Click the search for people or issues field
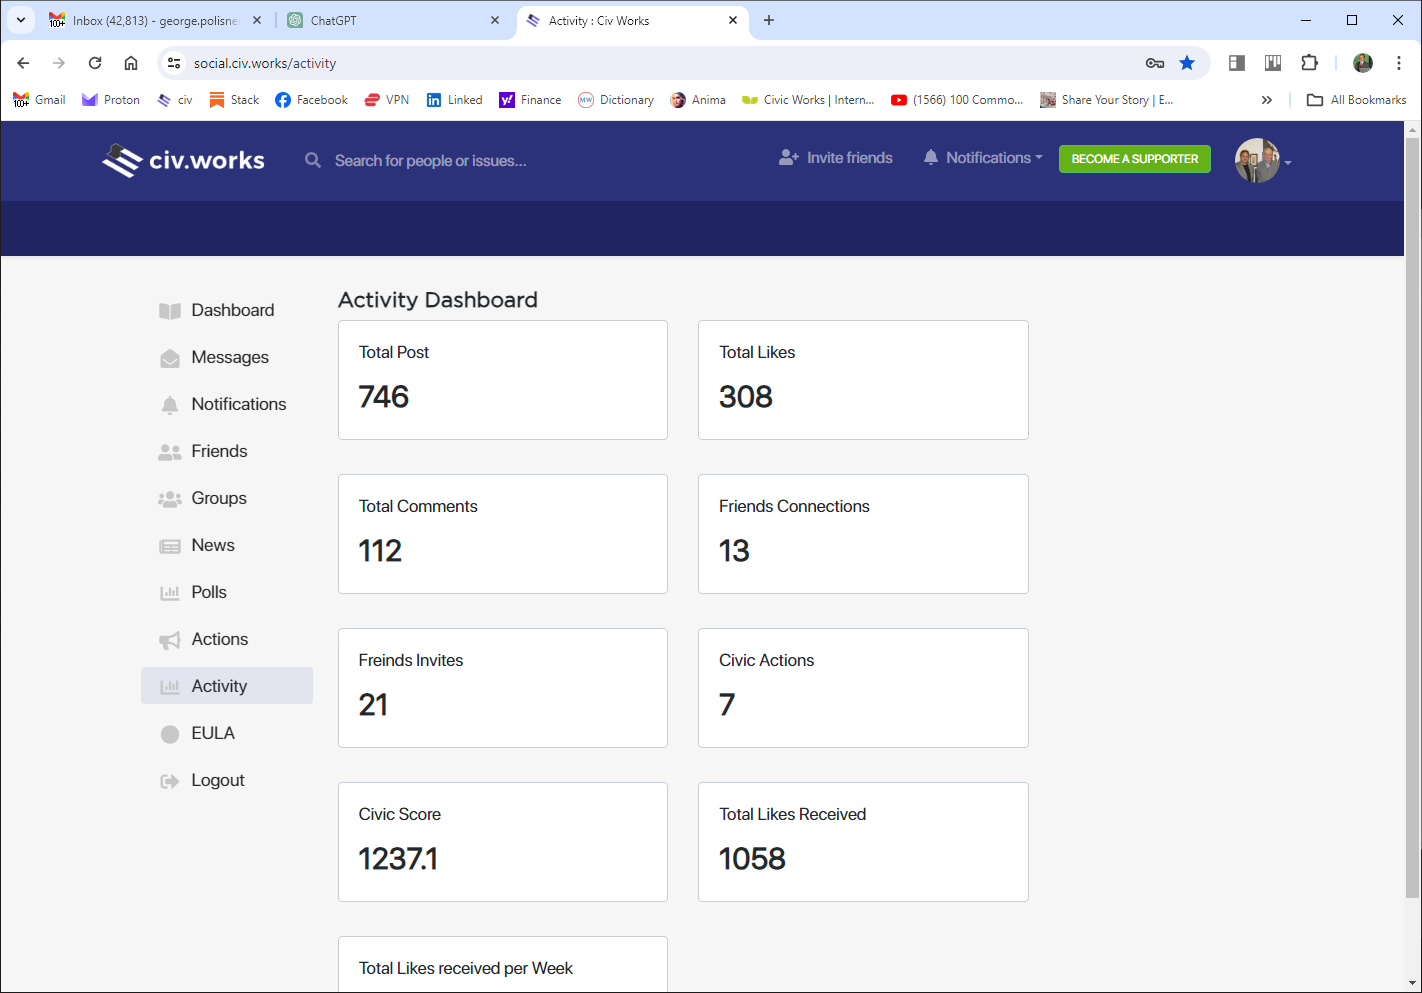This screenshot has width=1422, height=993. point(430,161)
